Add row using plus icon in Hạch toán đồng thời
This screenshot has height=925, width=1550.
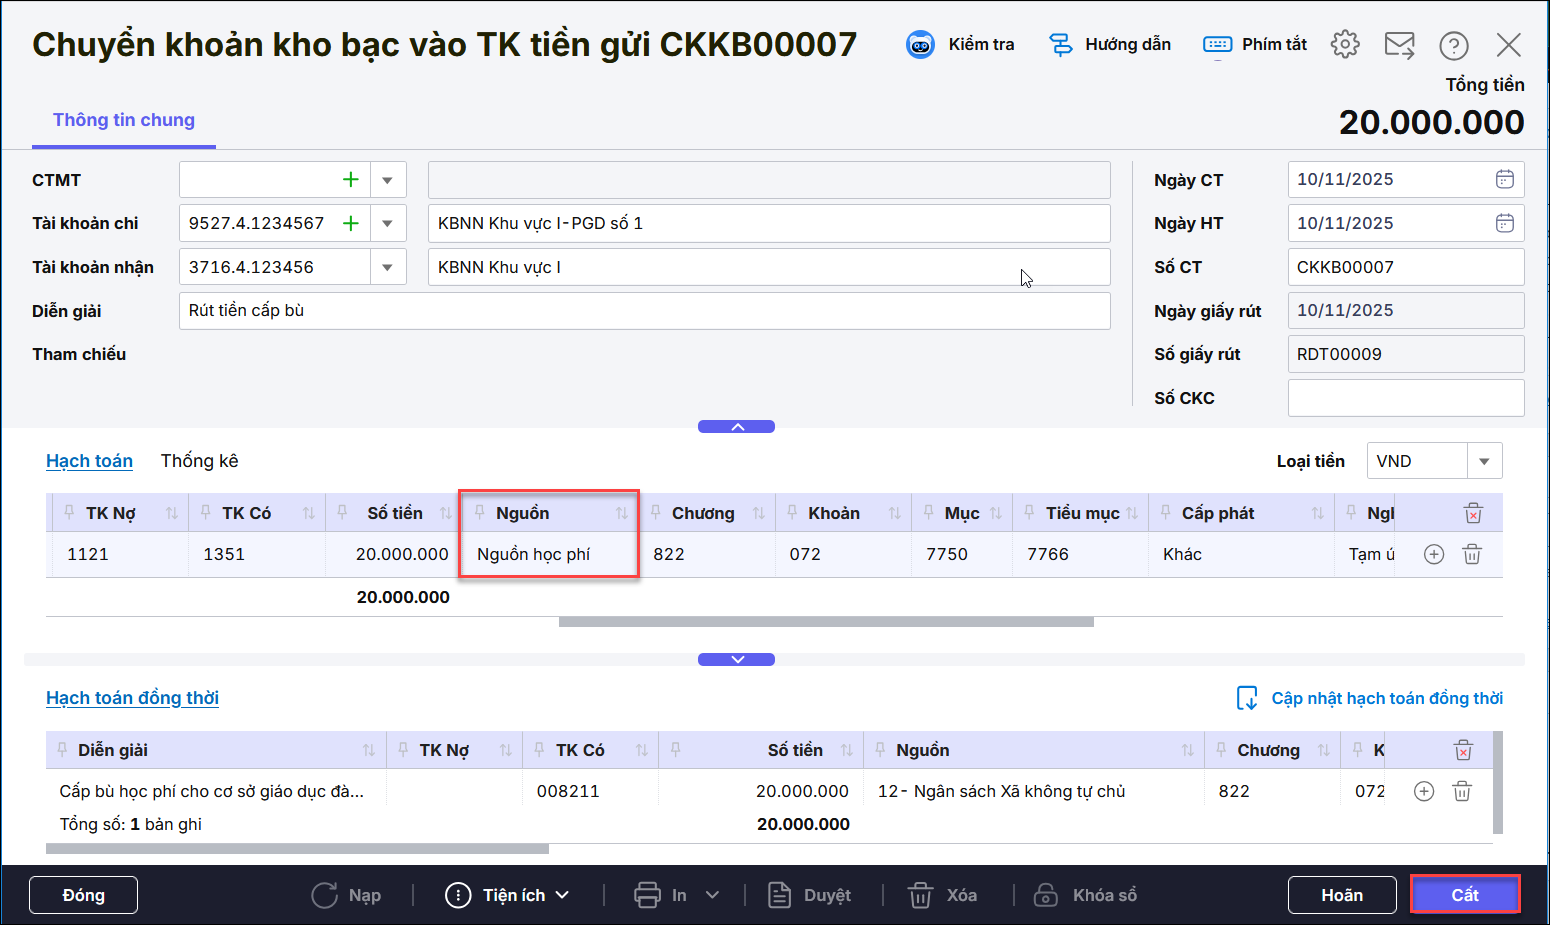[x=1424, y=791]
